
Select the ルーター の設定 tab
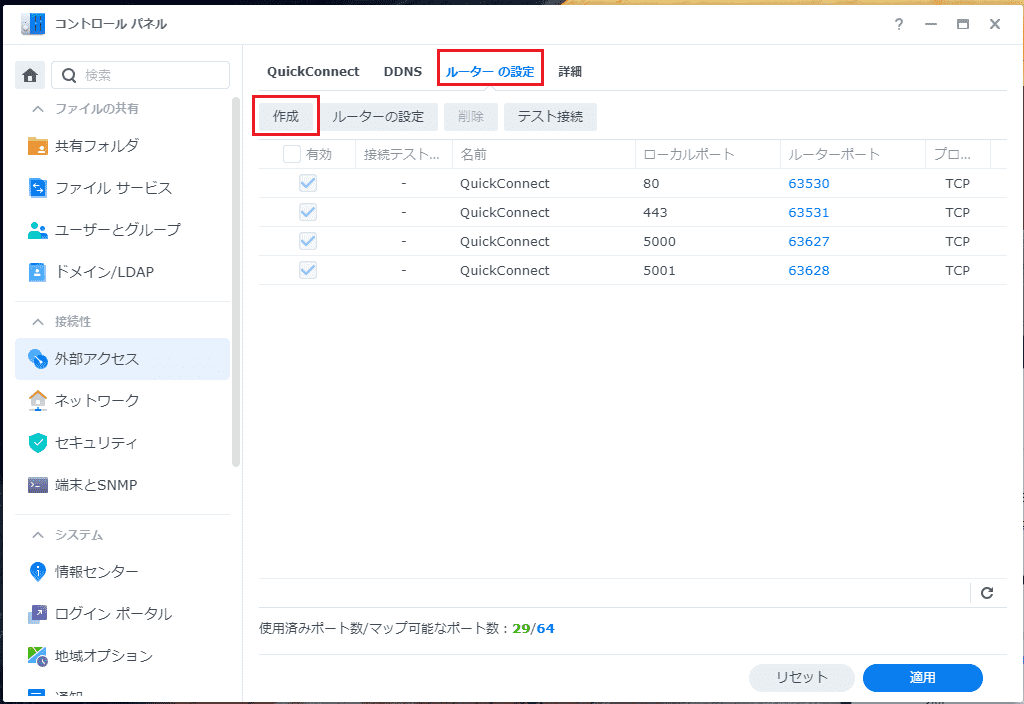(x=490, y=71)
